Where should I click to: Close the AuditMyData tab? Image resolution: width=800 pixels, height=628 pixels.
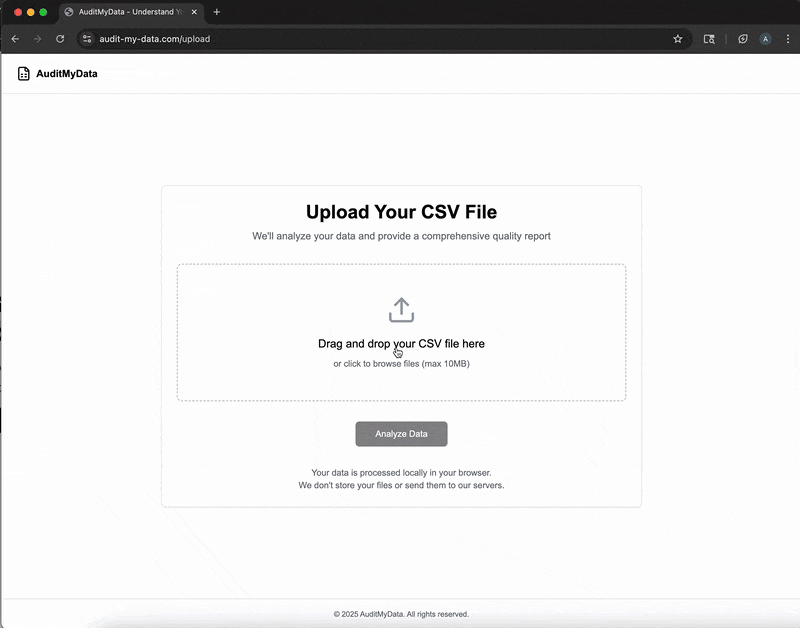[x=195, y=12]
